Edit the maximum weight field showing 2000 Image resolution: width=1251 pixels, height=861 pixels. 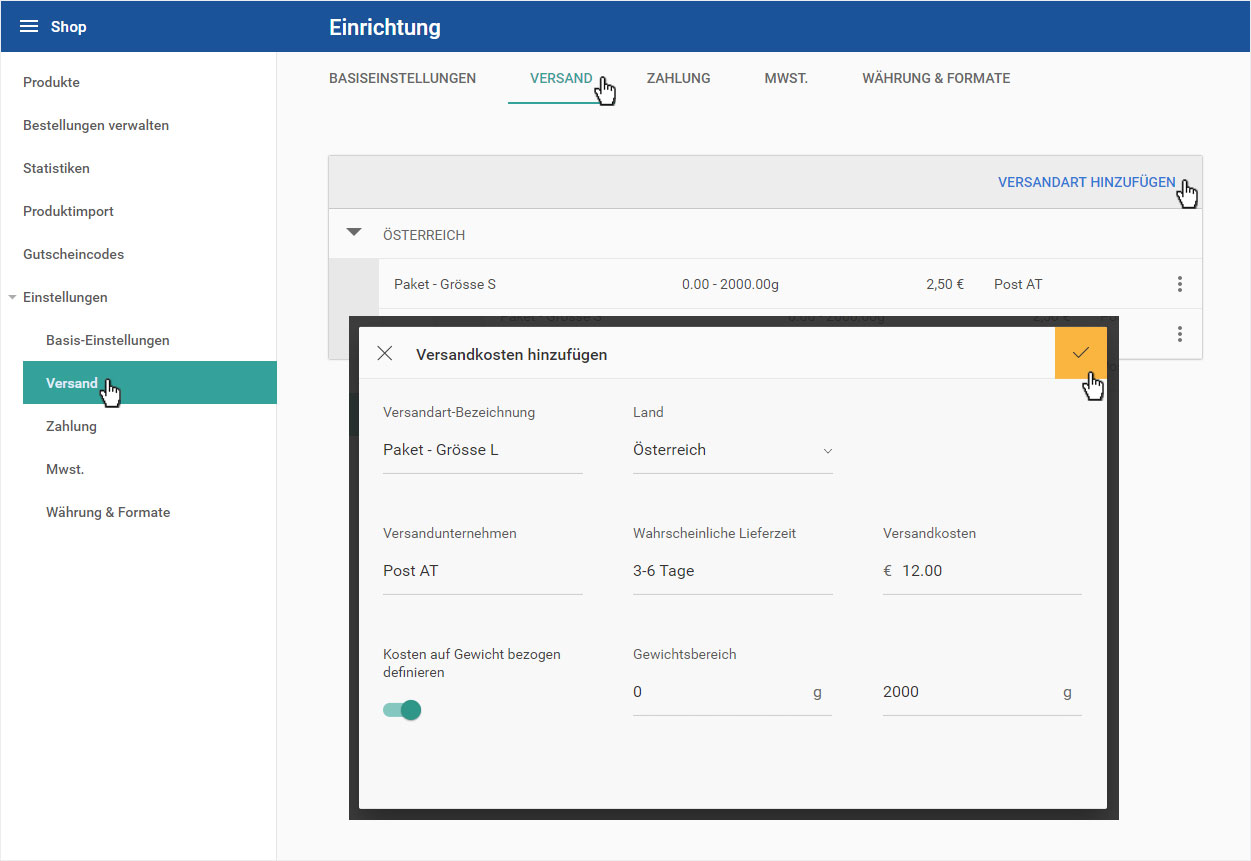coord(982,692)
